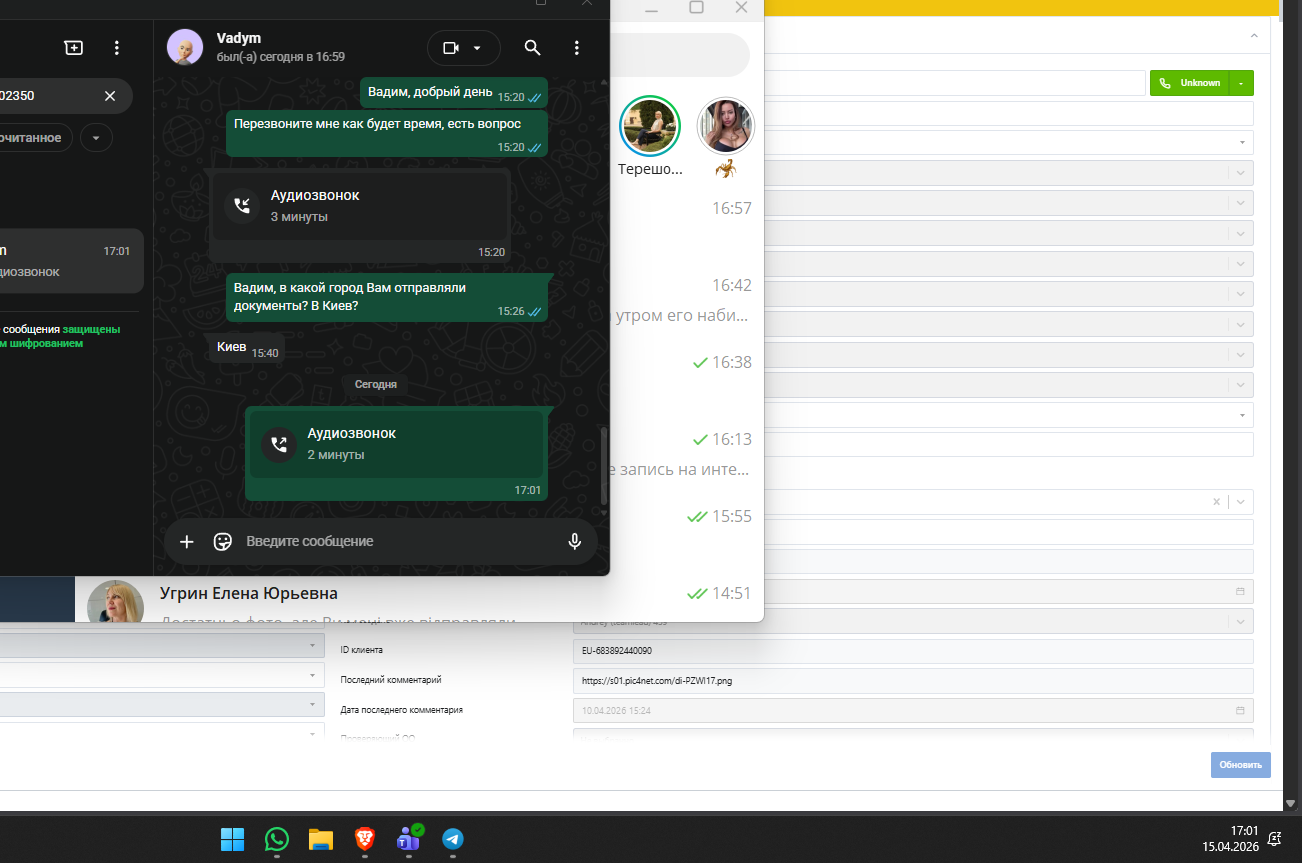Click the incoming call icon on the 3 минуты card
The image size is (1302, 863).
pos(242,205)
